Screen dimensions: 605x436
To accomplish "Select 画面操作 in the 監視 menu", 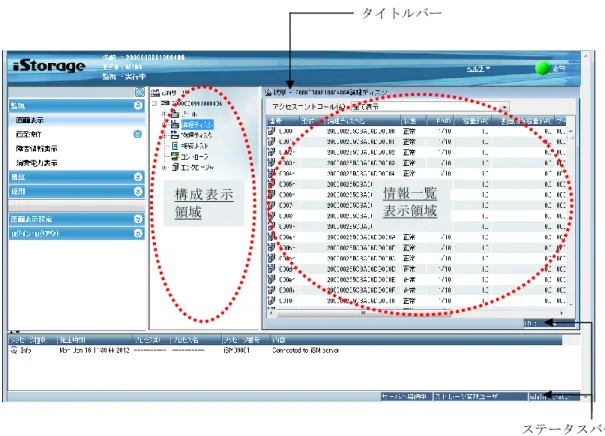I will point(28,134).
